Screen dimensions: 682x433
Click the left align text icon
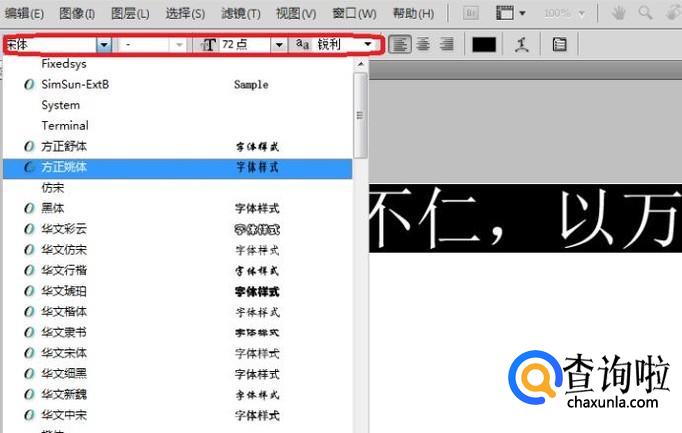400,45
